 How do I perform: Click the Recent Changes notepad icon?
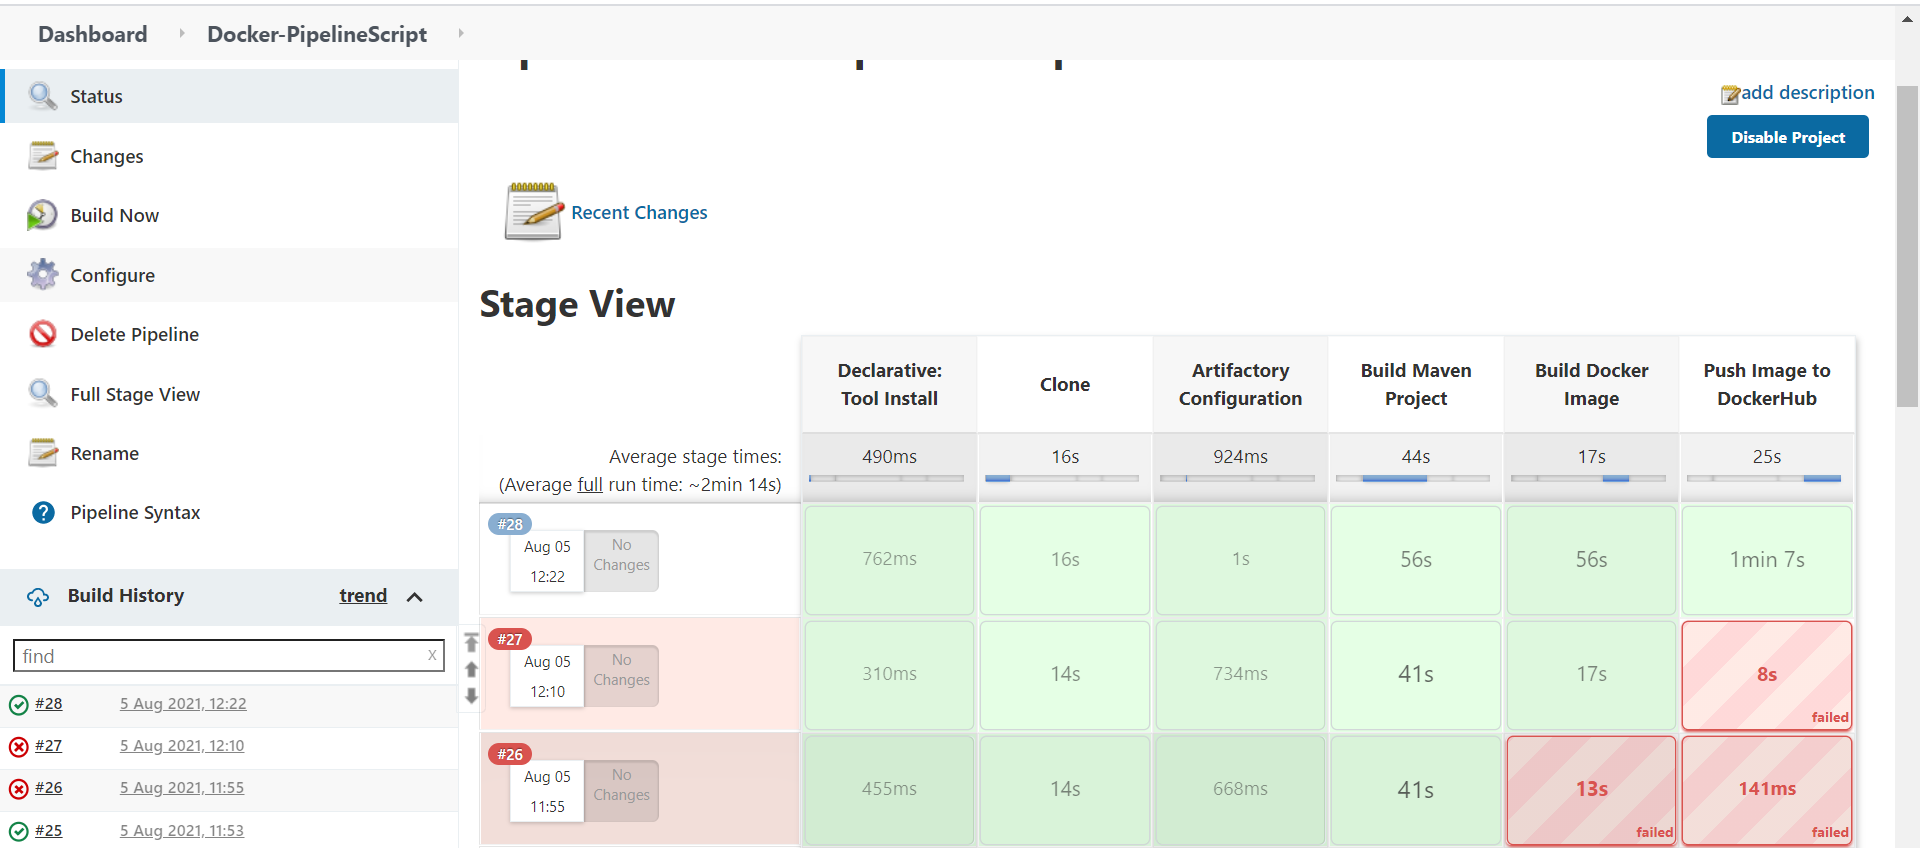point(533,212)
